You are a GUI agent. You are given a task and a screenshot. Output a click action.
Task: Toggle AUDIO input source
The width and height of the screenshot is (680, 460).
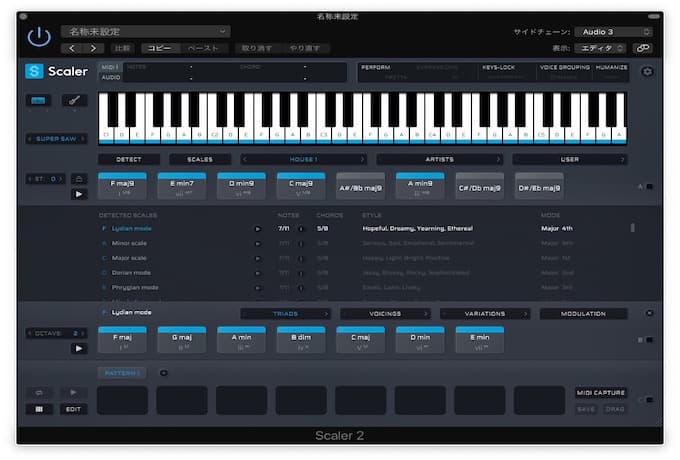(111, 77)
